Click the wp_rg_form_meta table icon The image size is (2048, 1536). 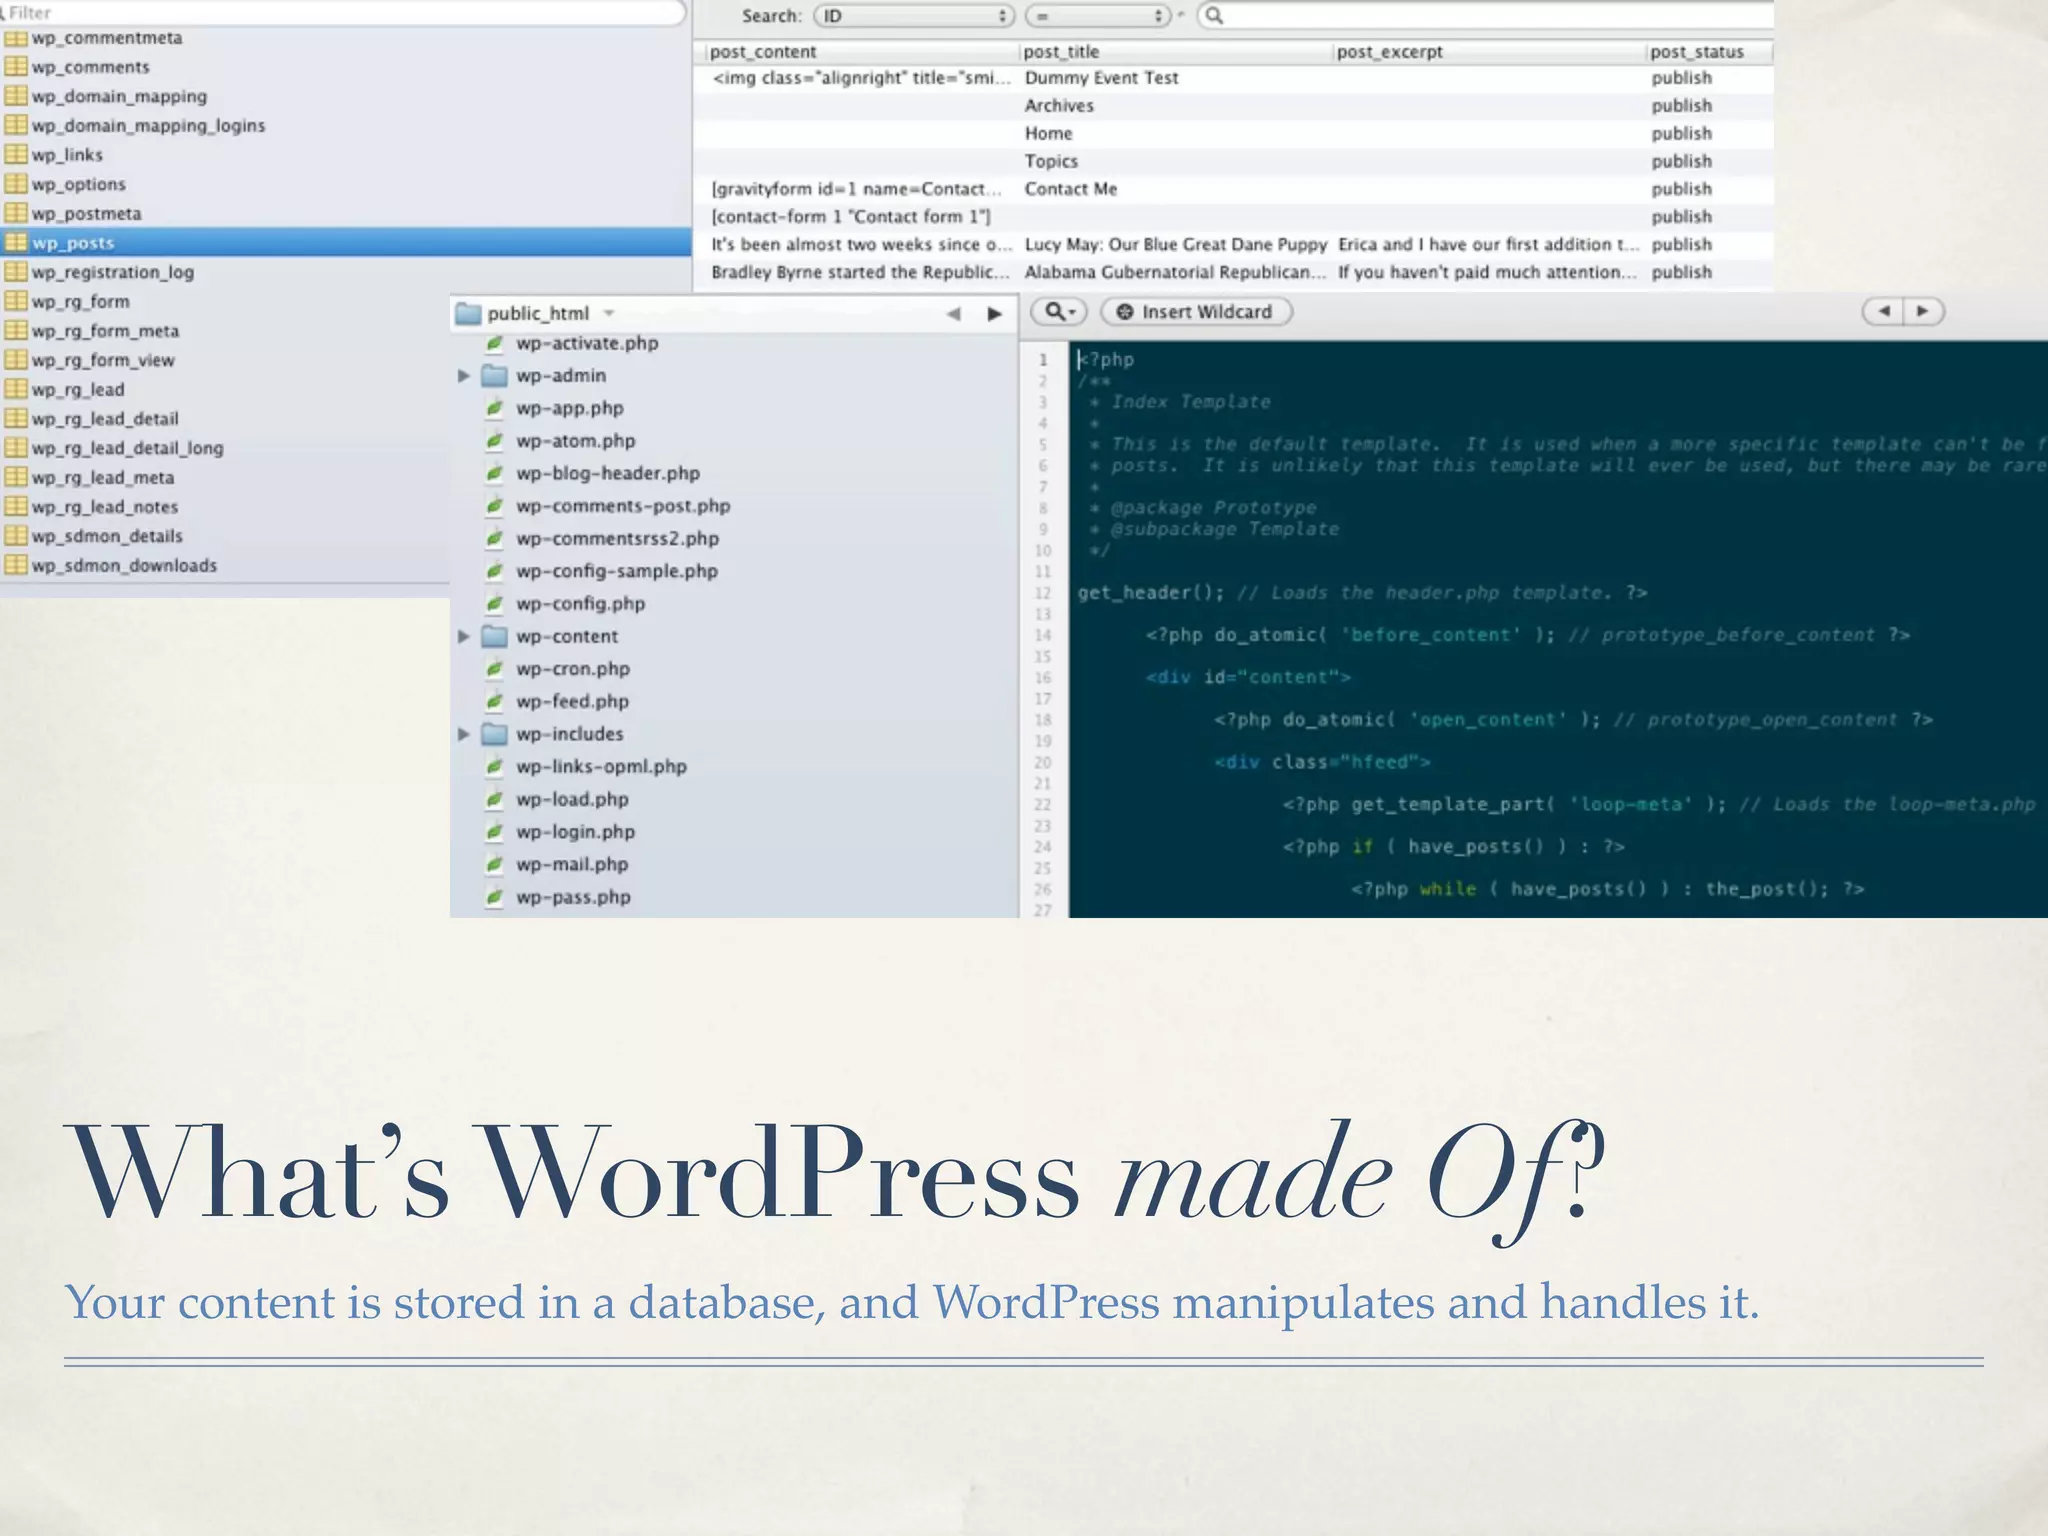pos(15,330)
